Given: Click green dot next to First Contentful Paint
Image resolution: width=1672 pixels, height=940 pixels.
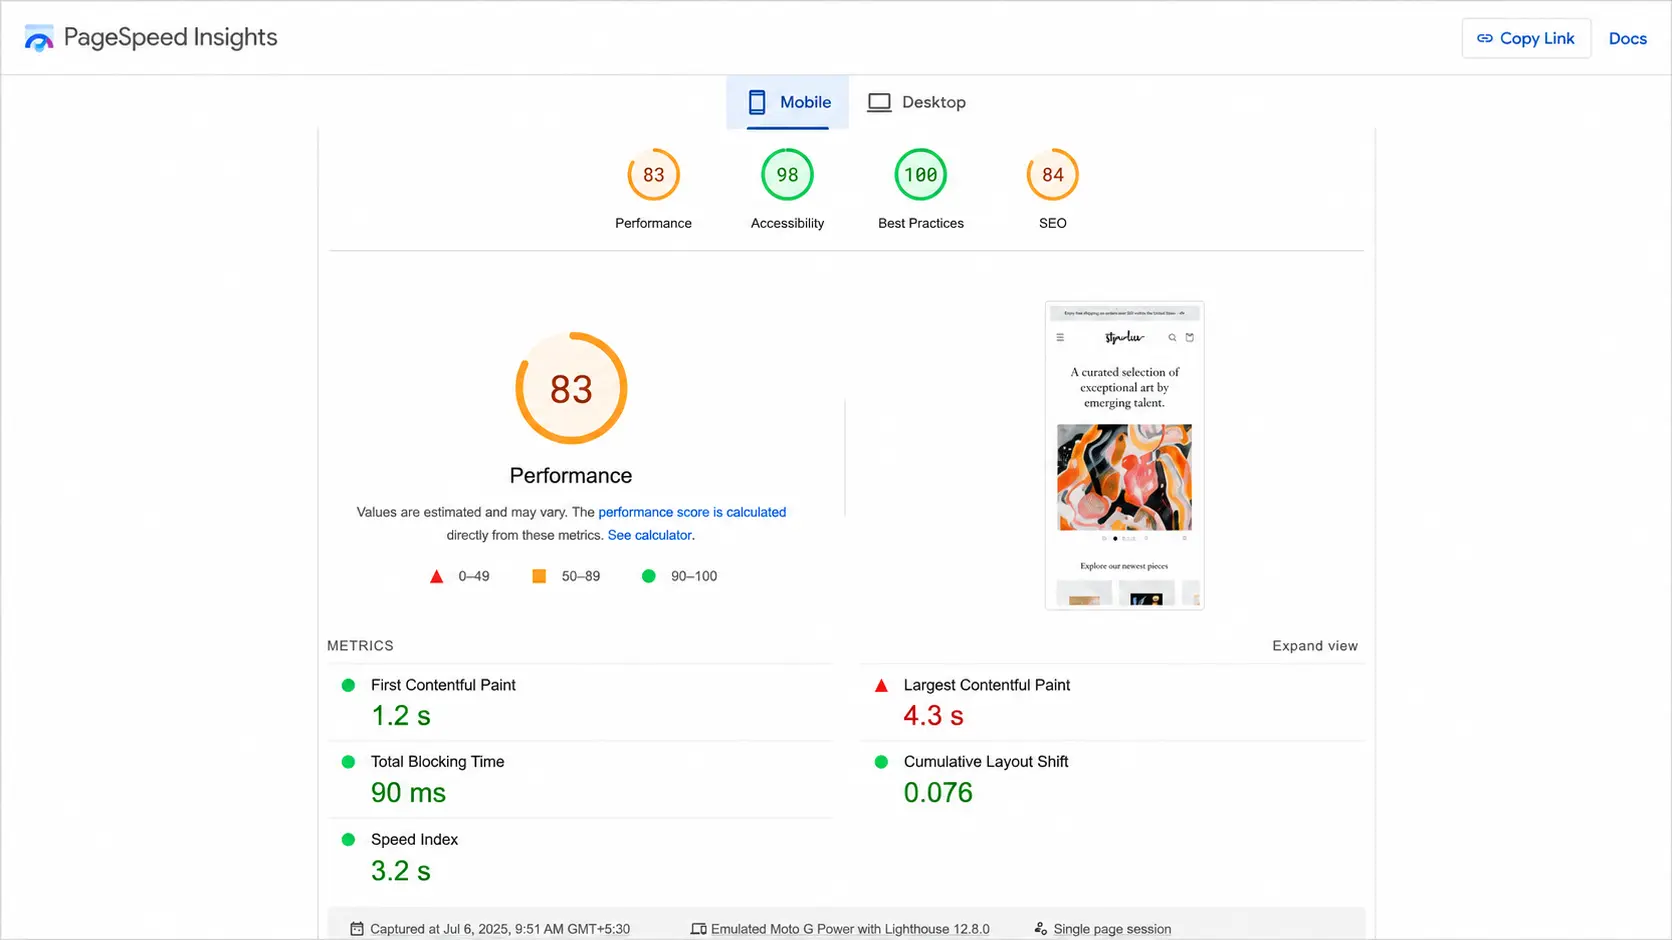Looking at the screenshot, I should (x=348, y=685).
